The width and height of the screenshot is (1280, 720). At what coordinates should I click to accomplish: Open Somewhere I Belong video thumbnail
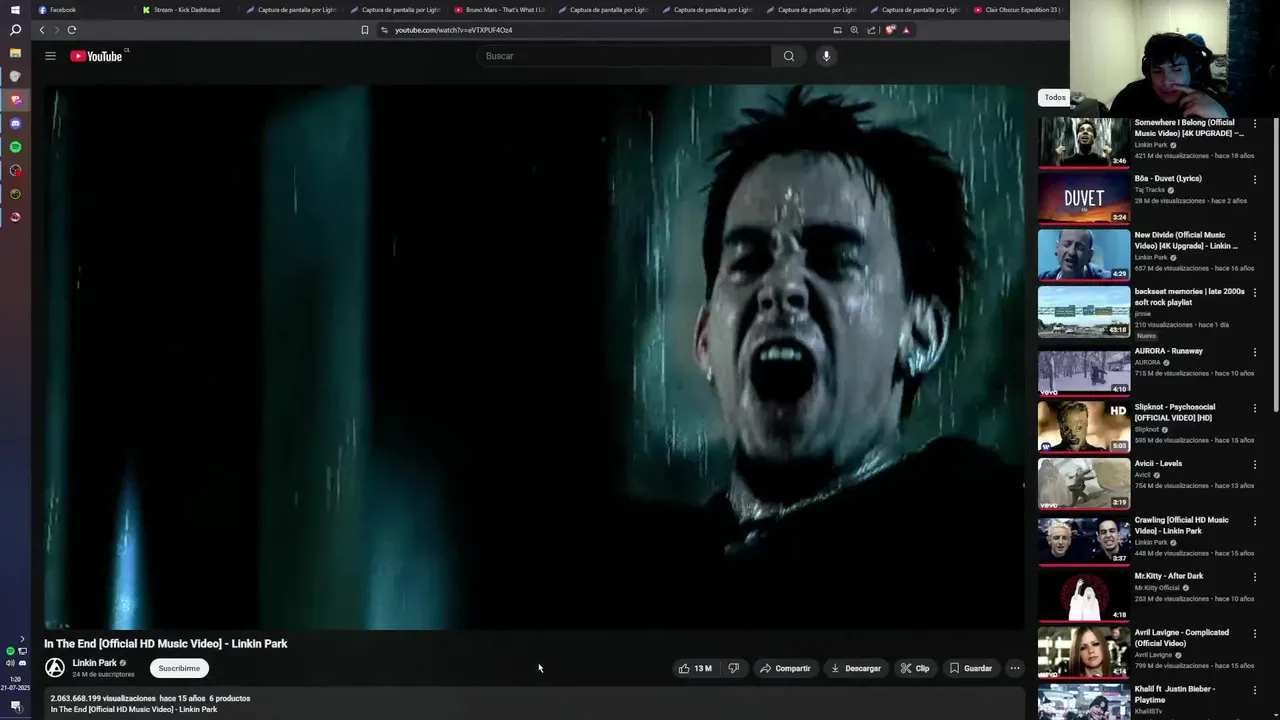pos(1084,142)
